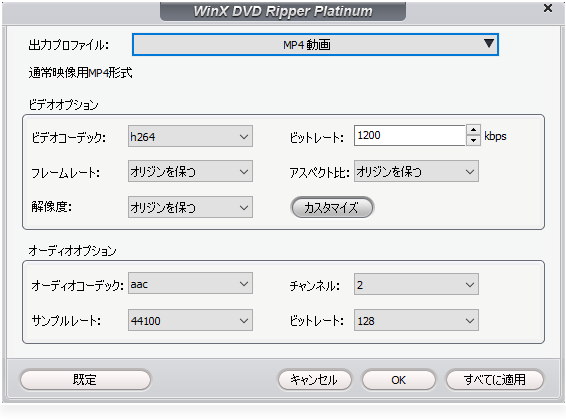566x420 pixels.
Task: Open the アスペクト比 dropdown
Action: (x=416, y=171)
